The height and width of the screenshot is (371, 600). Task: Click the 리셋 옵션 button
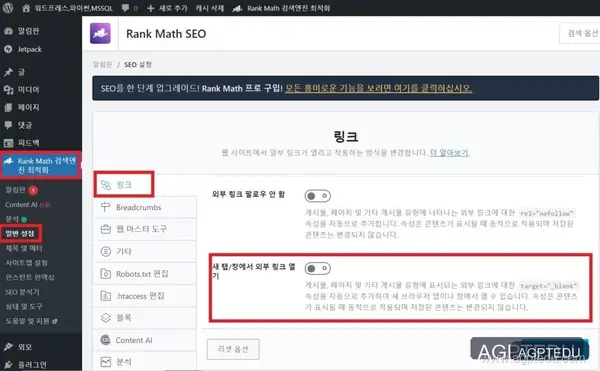point(233,349)
